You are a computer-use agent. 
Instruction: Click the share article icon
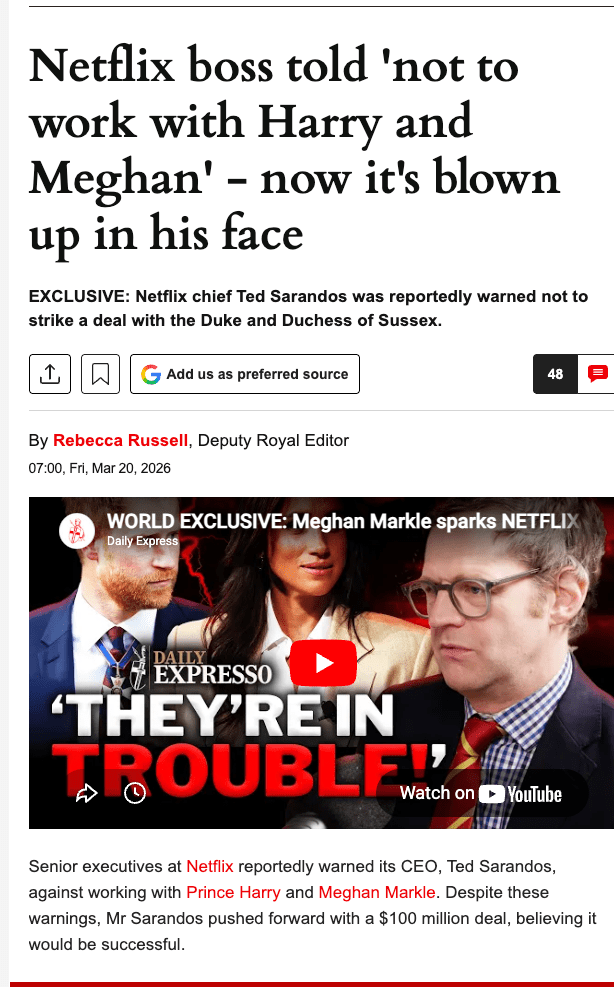point(50,374)
